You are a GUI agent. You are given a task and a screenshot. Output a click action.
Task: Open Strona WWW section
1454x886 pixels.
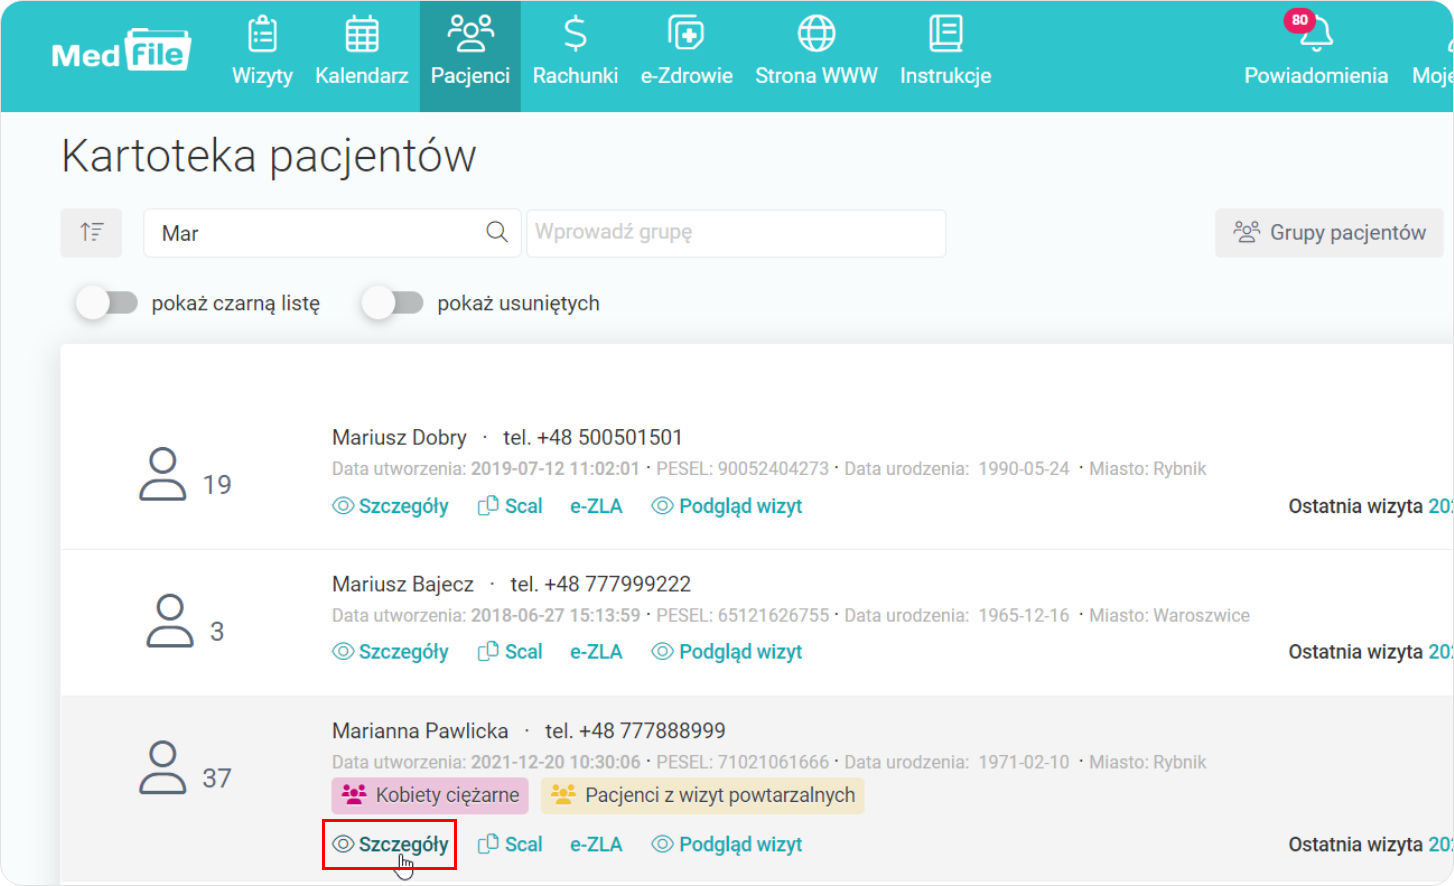pyautogui.click(x=816, y=52)
